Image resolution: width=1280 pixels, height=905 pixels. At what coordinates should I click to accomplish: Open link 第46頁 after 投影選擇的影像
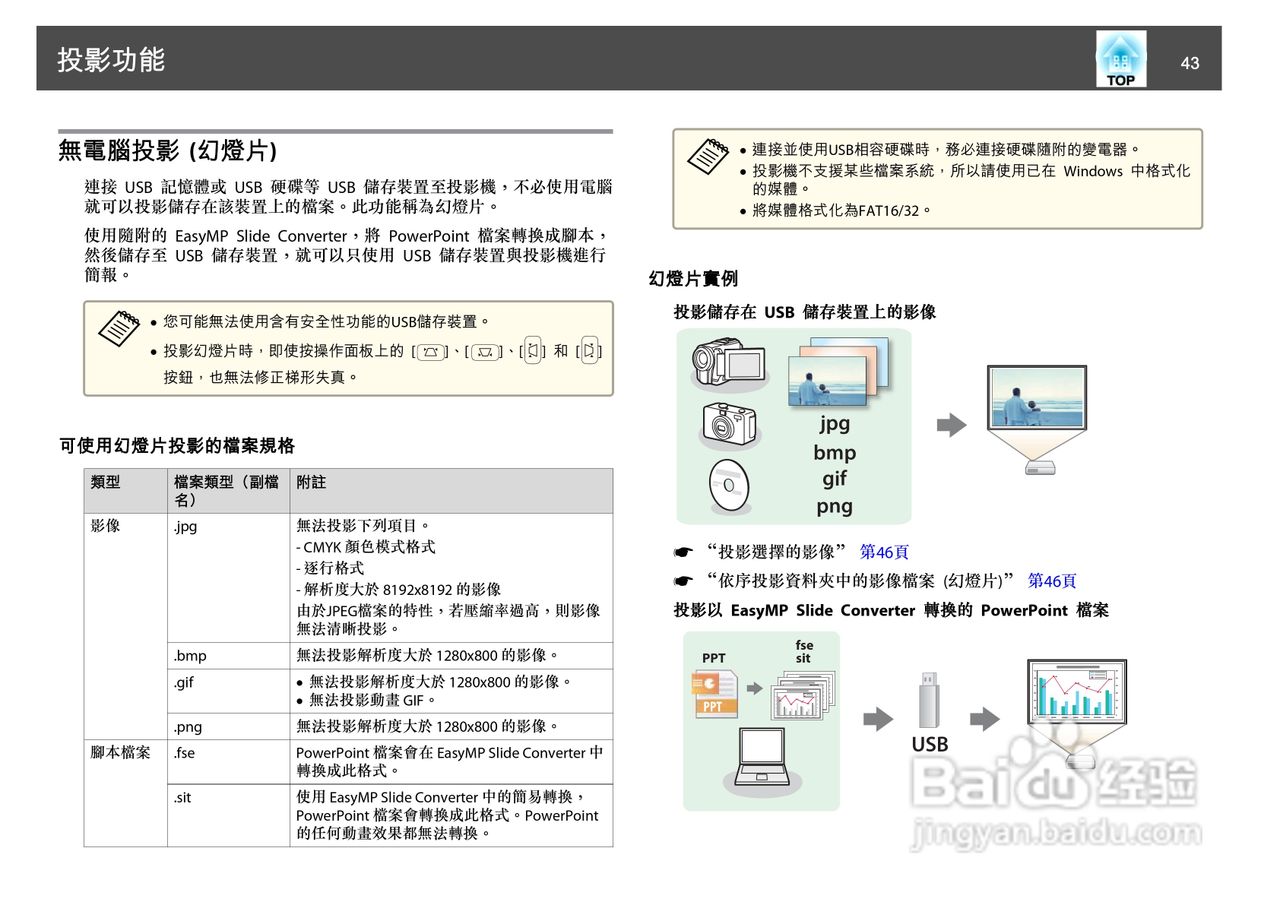click(884, 551)
